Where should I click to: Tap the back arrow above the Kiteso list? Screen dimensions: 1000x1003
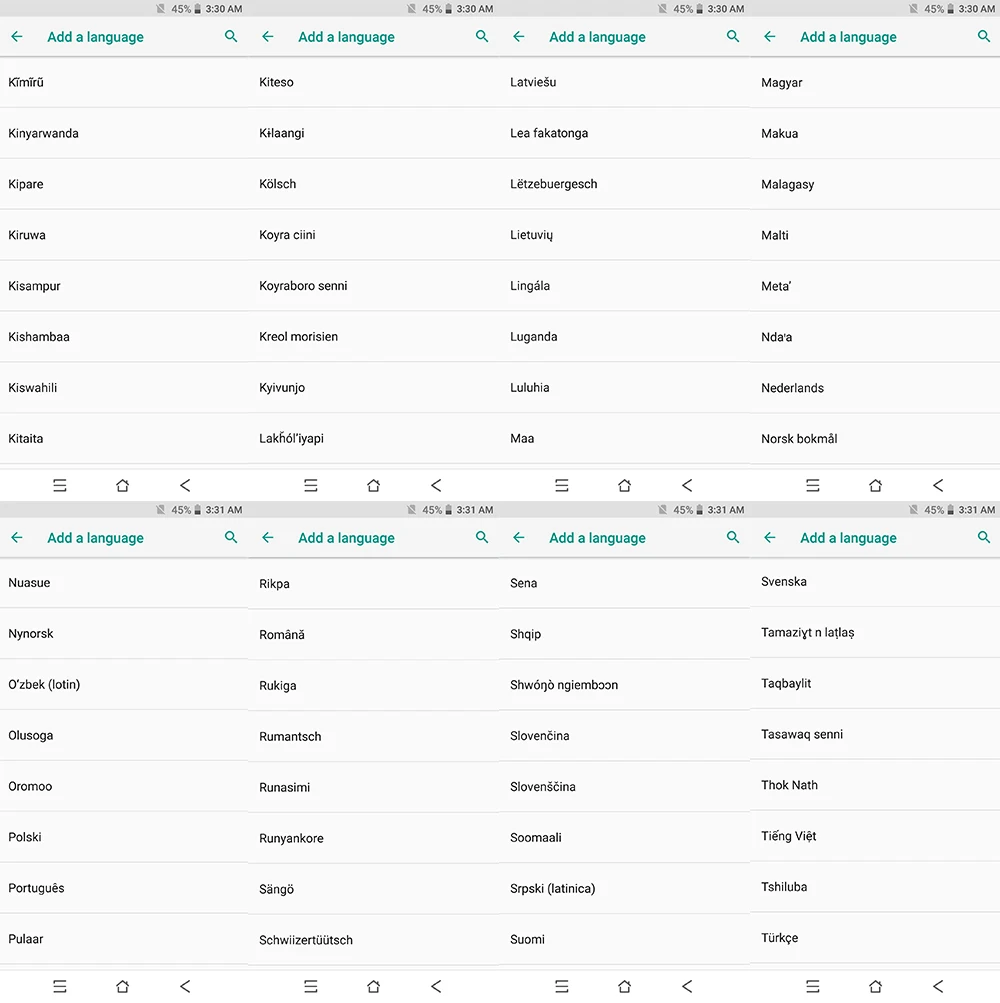268,36
